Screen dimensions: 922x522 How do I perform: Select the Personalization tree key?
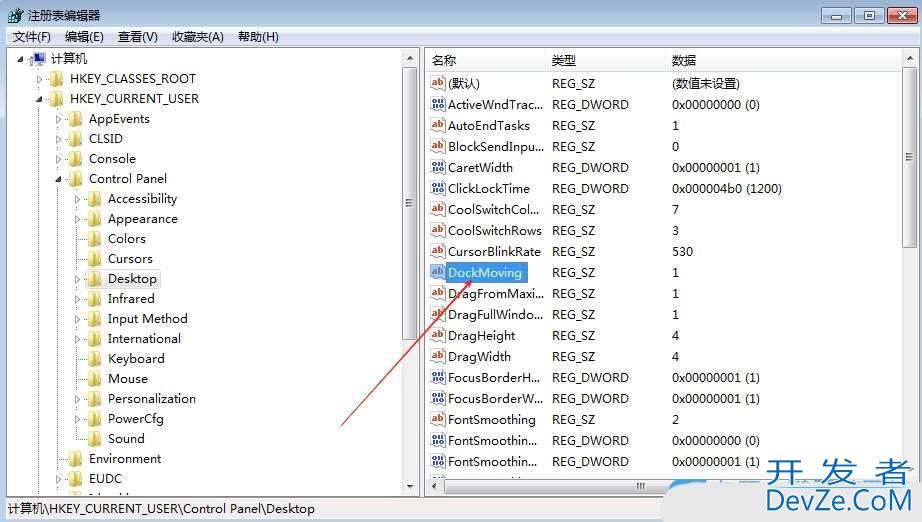click(x=152, y=399)
